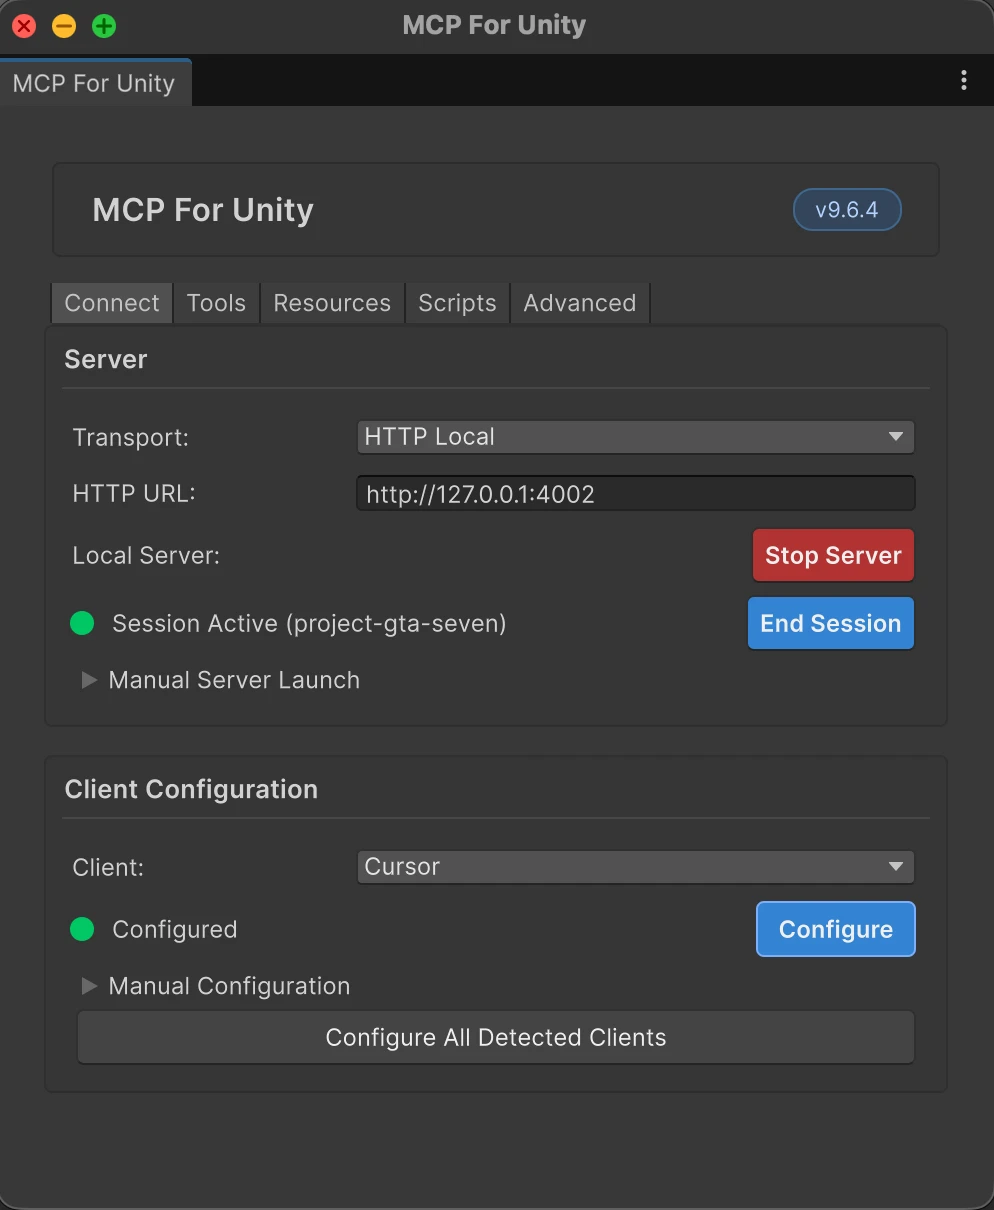Image resolution: width=994 pixels, height=1210 pixels.
Task: End the active session
Action: 831,624
